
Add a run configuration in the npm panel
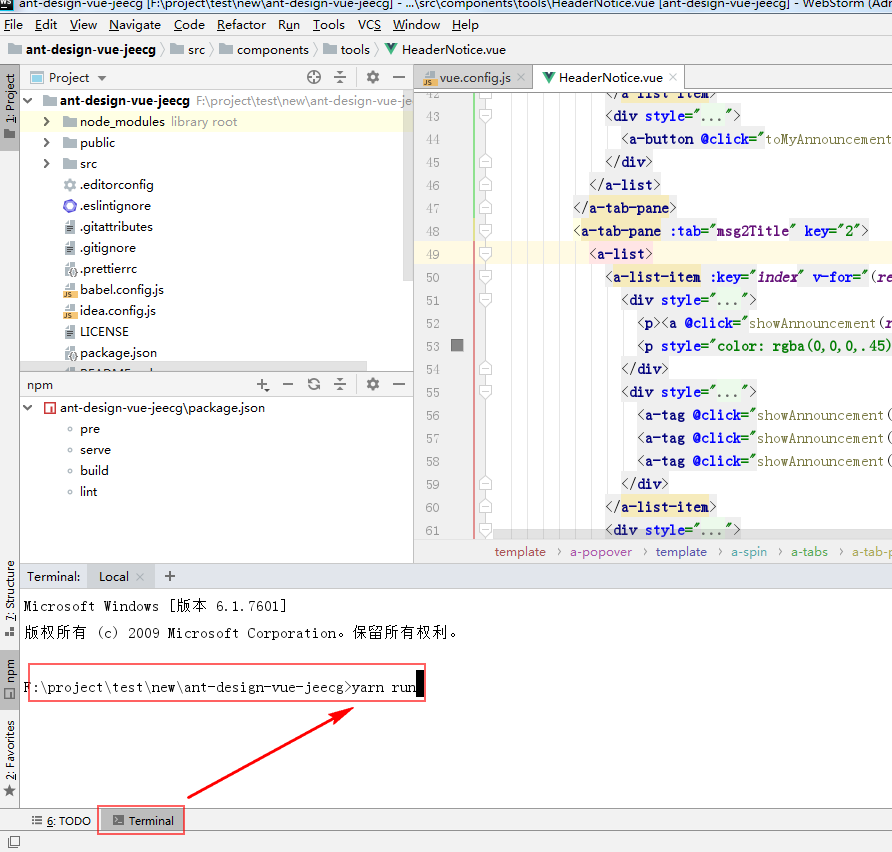[x=262, y=384]
